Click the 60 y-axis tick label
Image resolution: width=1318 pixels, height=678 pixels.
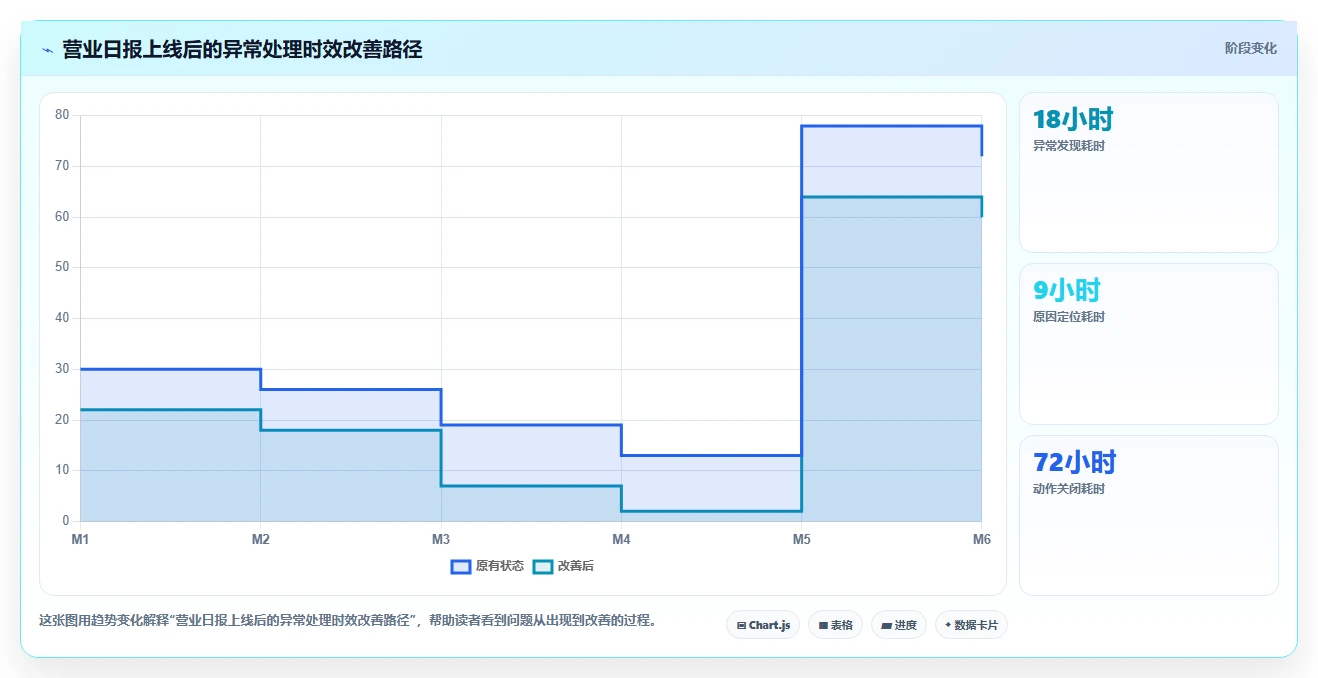coord(62,217)
